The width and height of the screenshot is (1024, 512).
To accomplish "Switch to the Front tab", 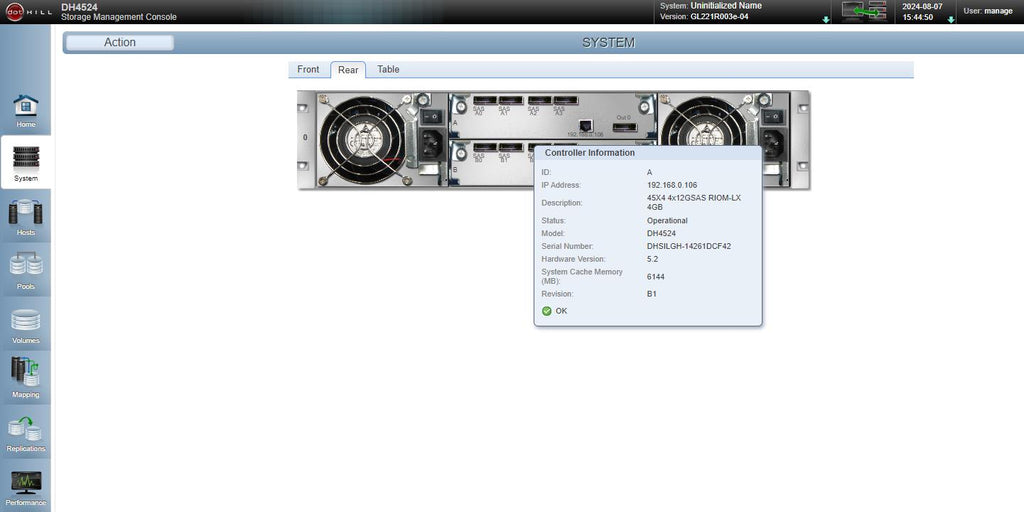I will tap(308, 69).
